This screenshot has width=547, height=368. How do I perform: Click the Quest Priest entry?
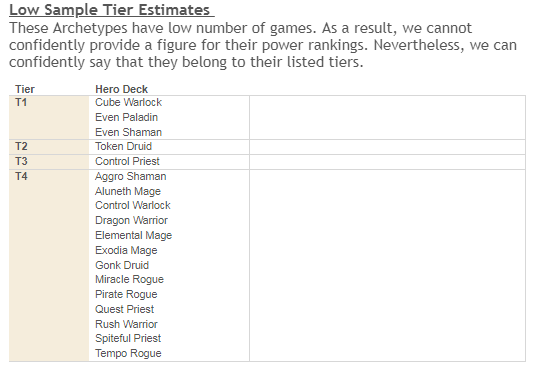[125, 309]
